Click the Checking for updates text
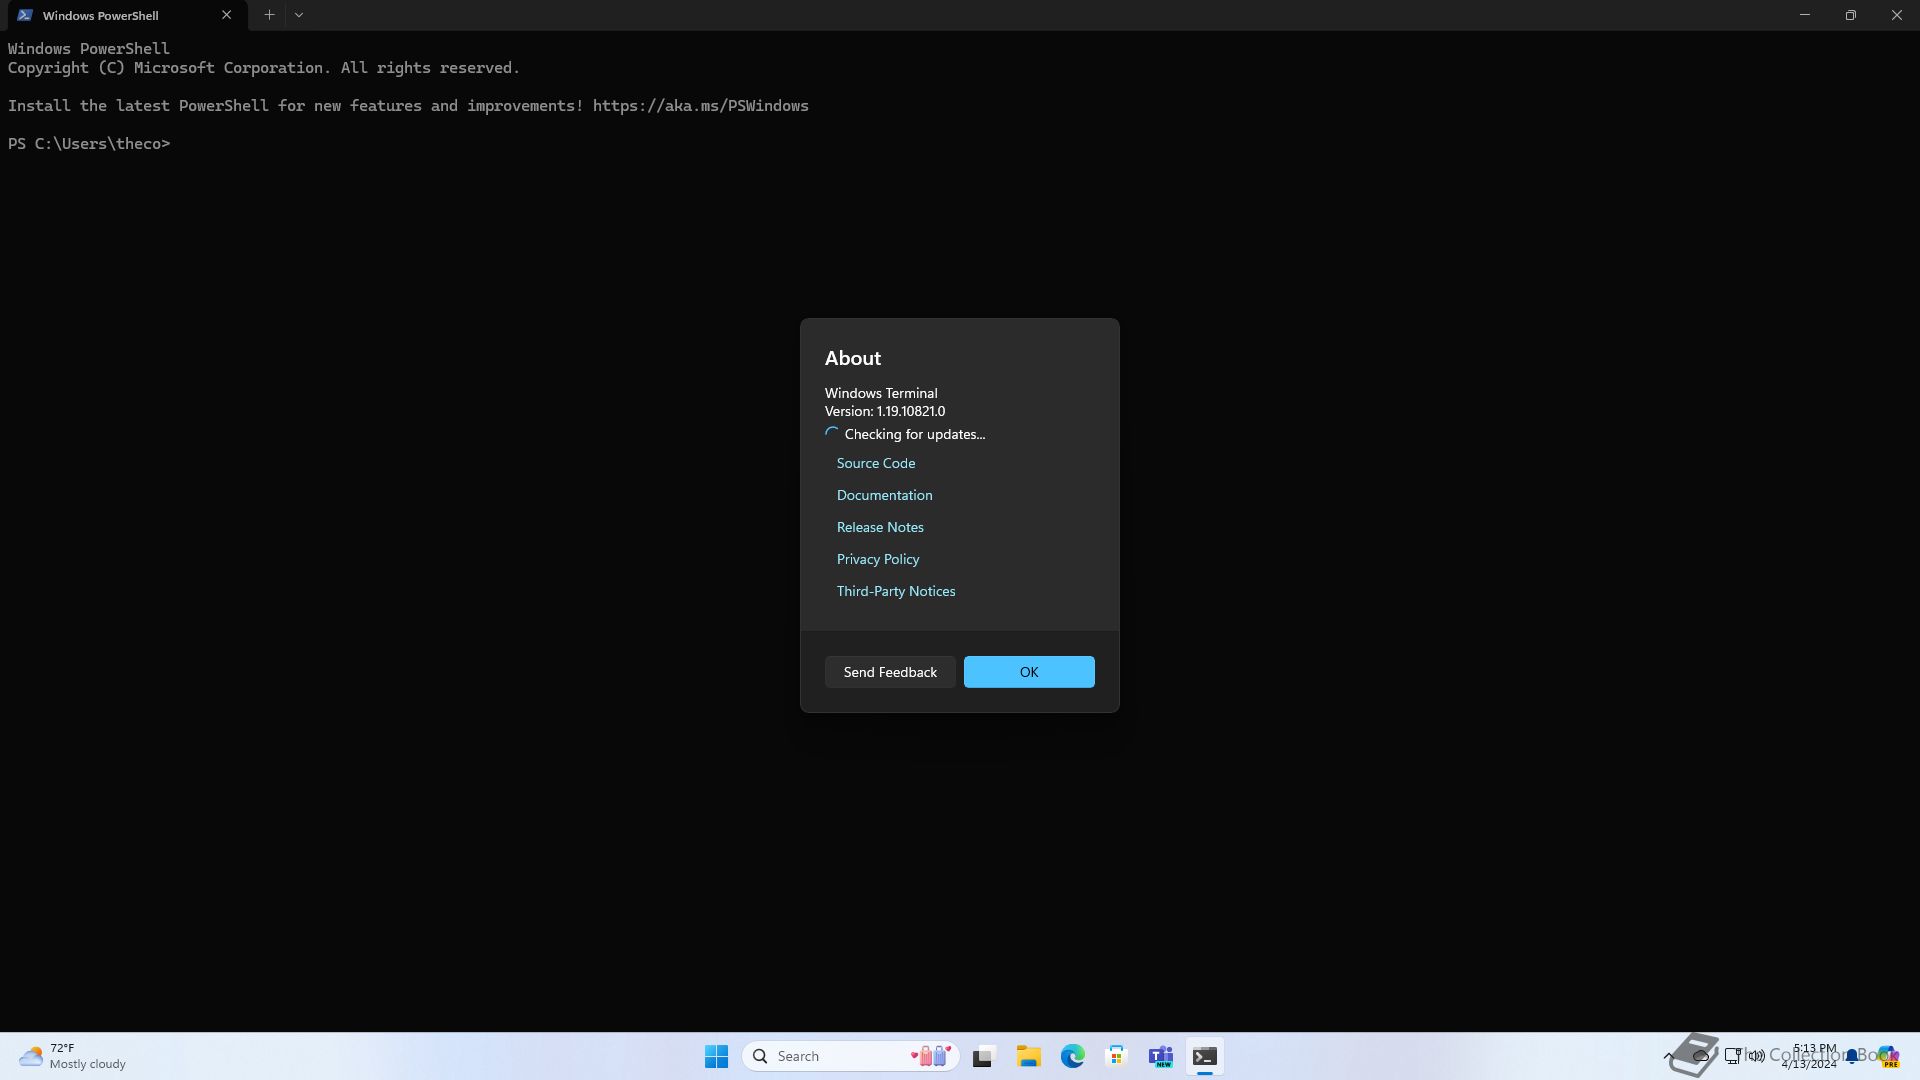 (914, 434)
